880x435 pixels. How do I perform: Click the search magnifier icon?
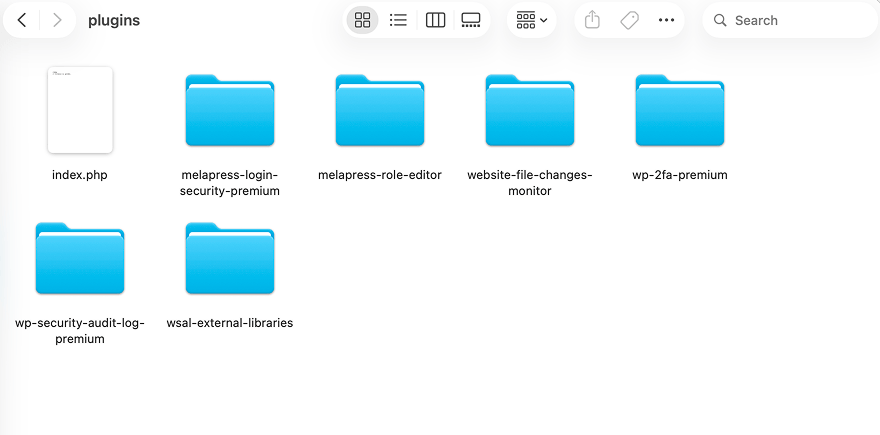pos(720,21)
